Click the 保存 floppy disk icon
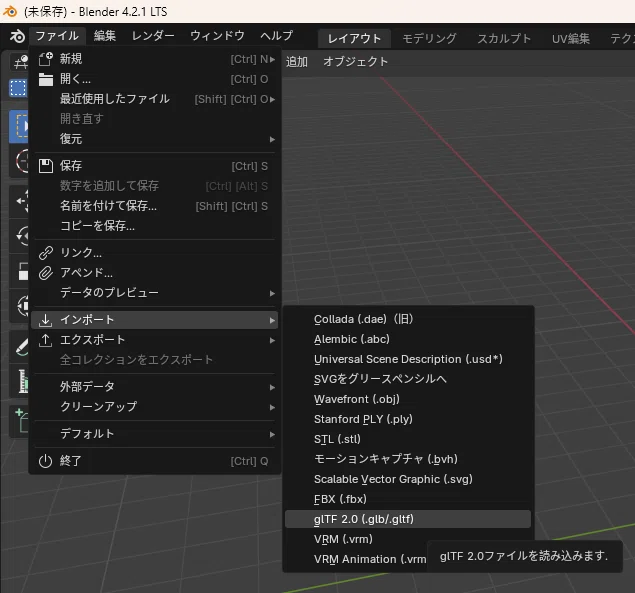635x593 pixels. 45,166
